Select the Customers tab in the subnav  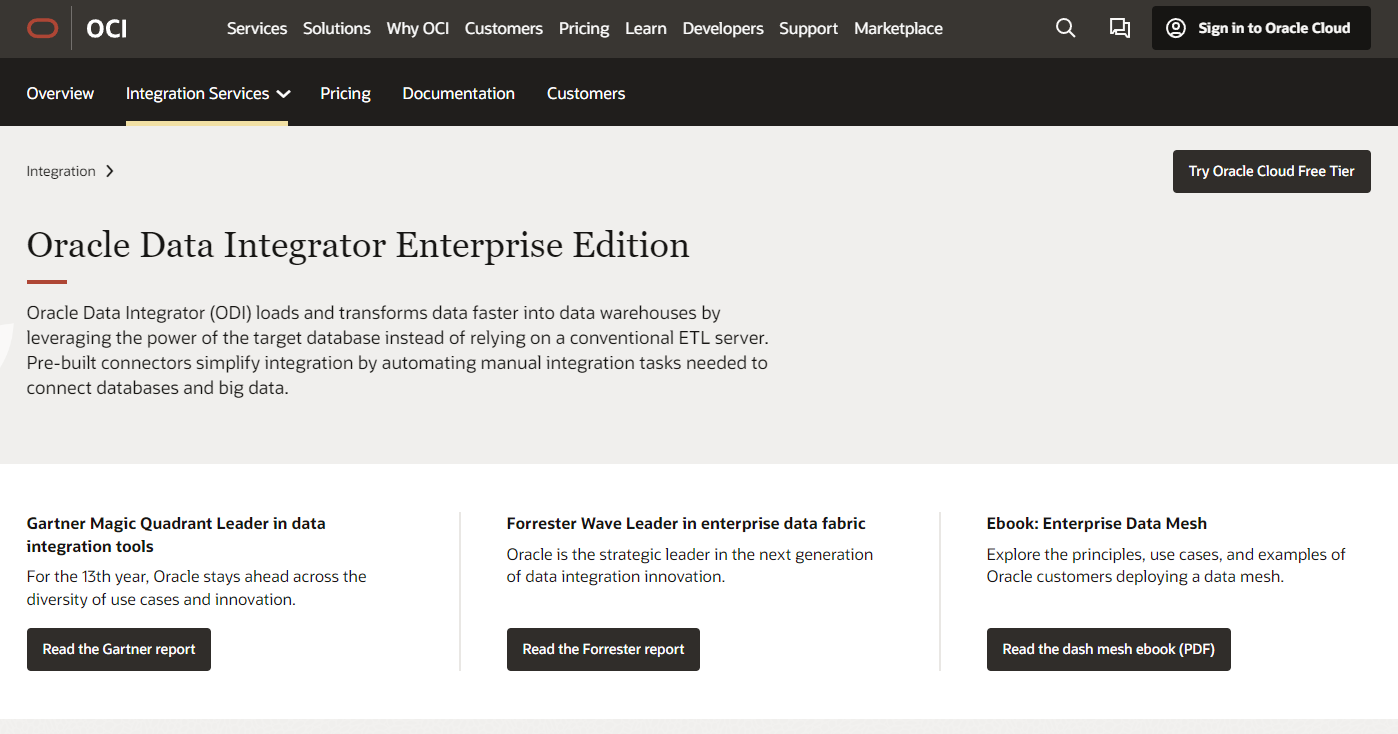(585, 93)
